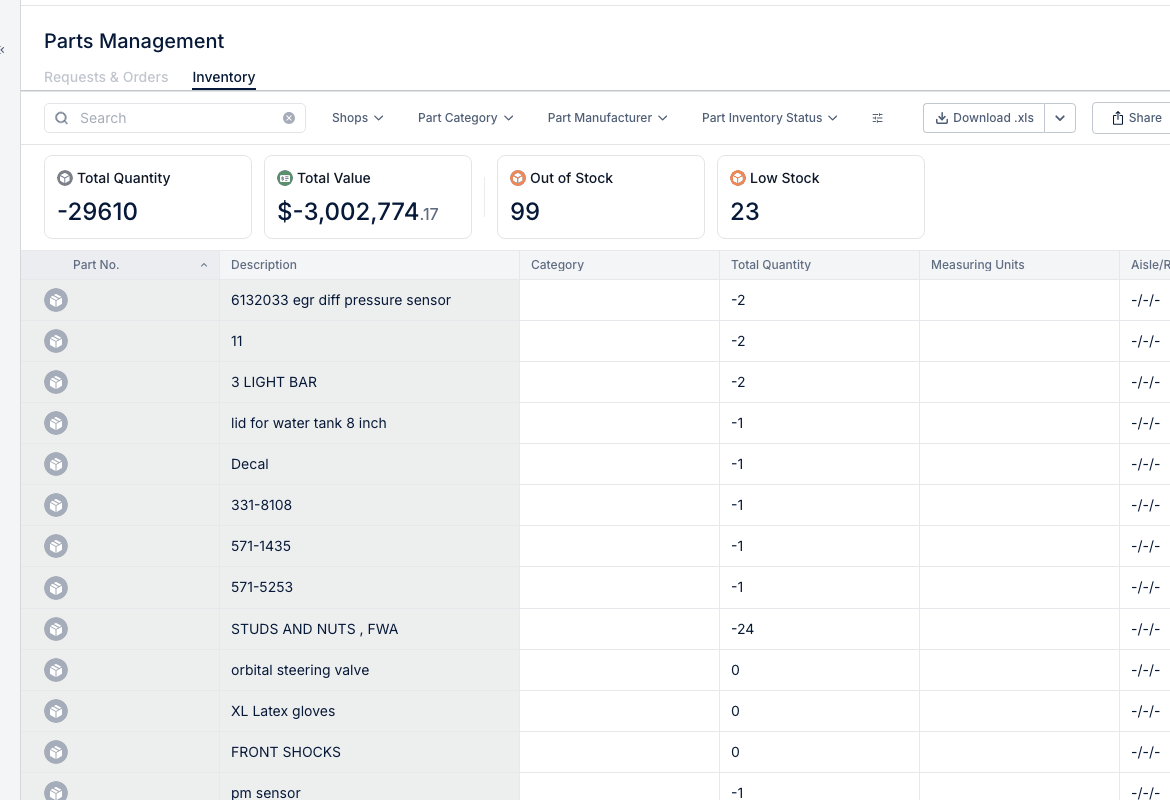Click the search magnifier icon
The image size is (1170, 800).
tap(62, 117)
